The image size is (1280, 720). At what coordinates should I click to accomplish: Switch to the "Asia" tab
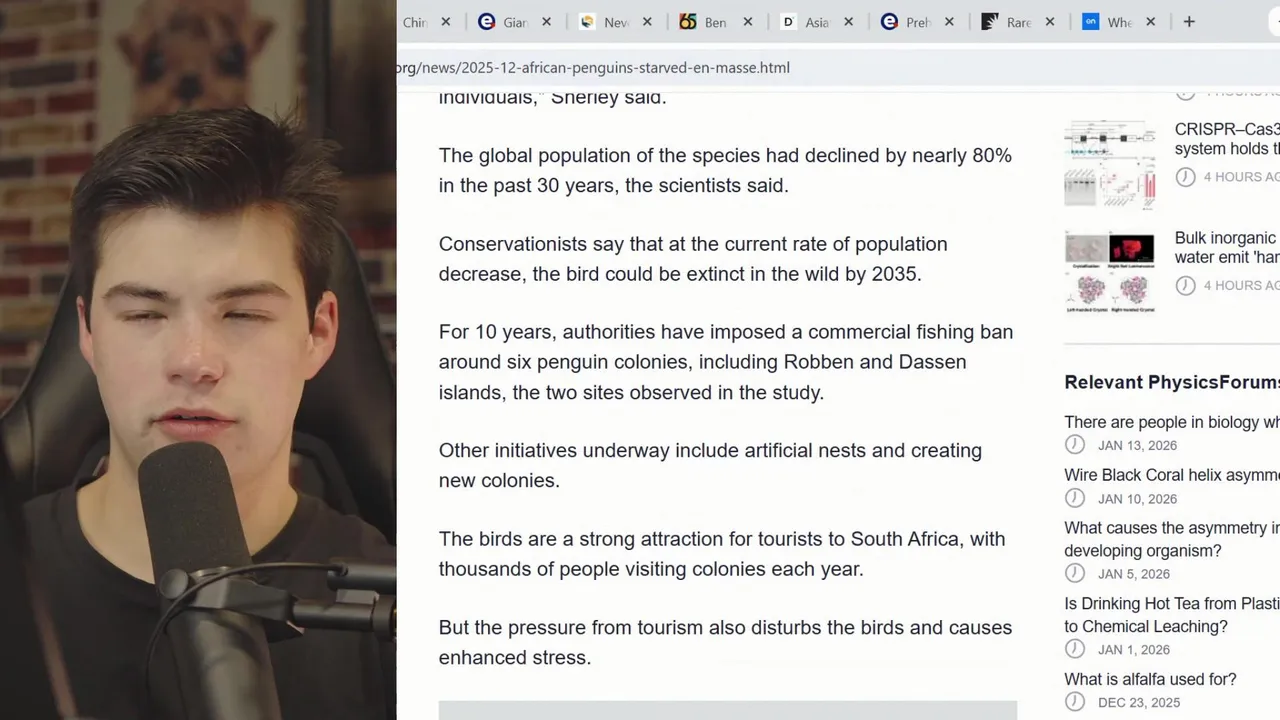pyautogui.click(x=816, y=22)
